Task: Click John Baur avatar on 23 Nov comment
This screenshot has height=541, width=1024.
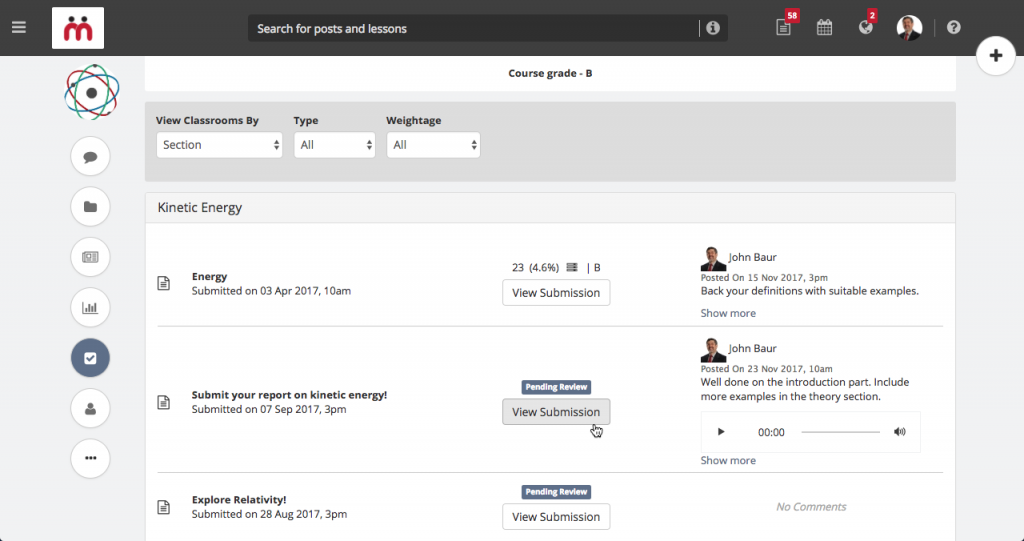Action: (713, 351)
